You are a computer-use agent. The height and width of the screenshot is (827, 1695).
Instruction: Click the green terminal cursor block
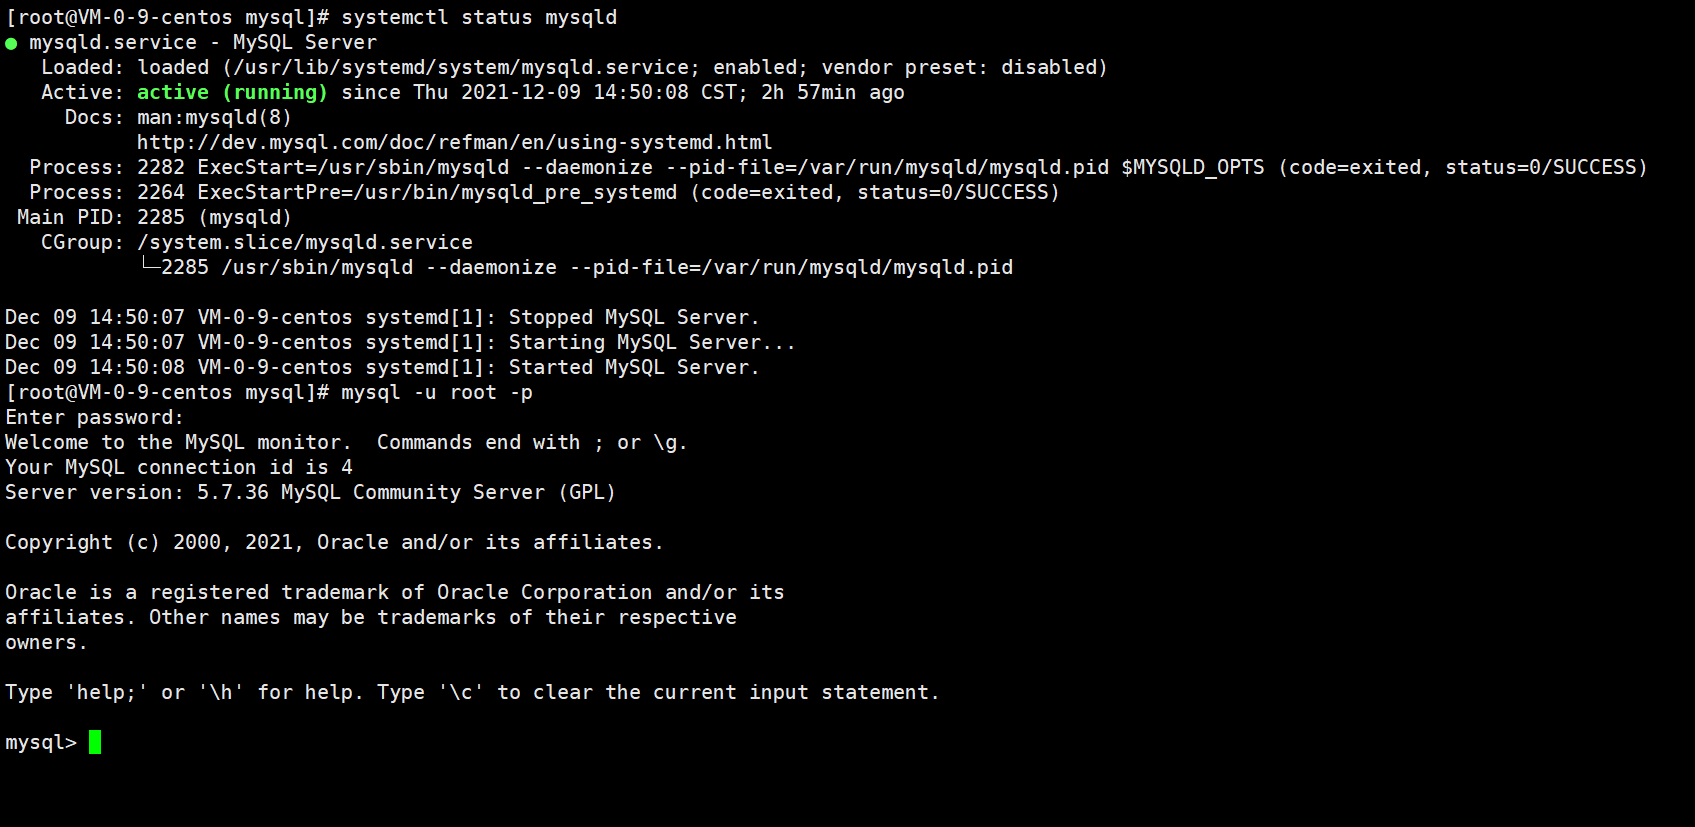click(95, 742)
